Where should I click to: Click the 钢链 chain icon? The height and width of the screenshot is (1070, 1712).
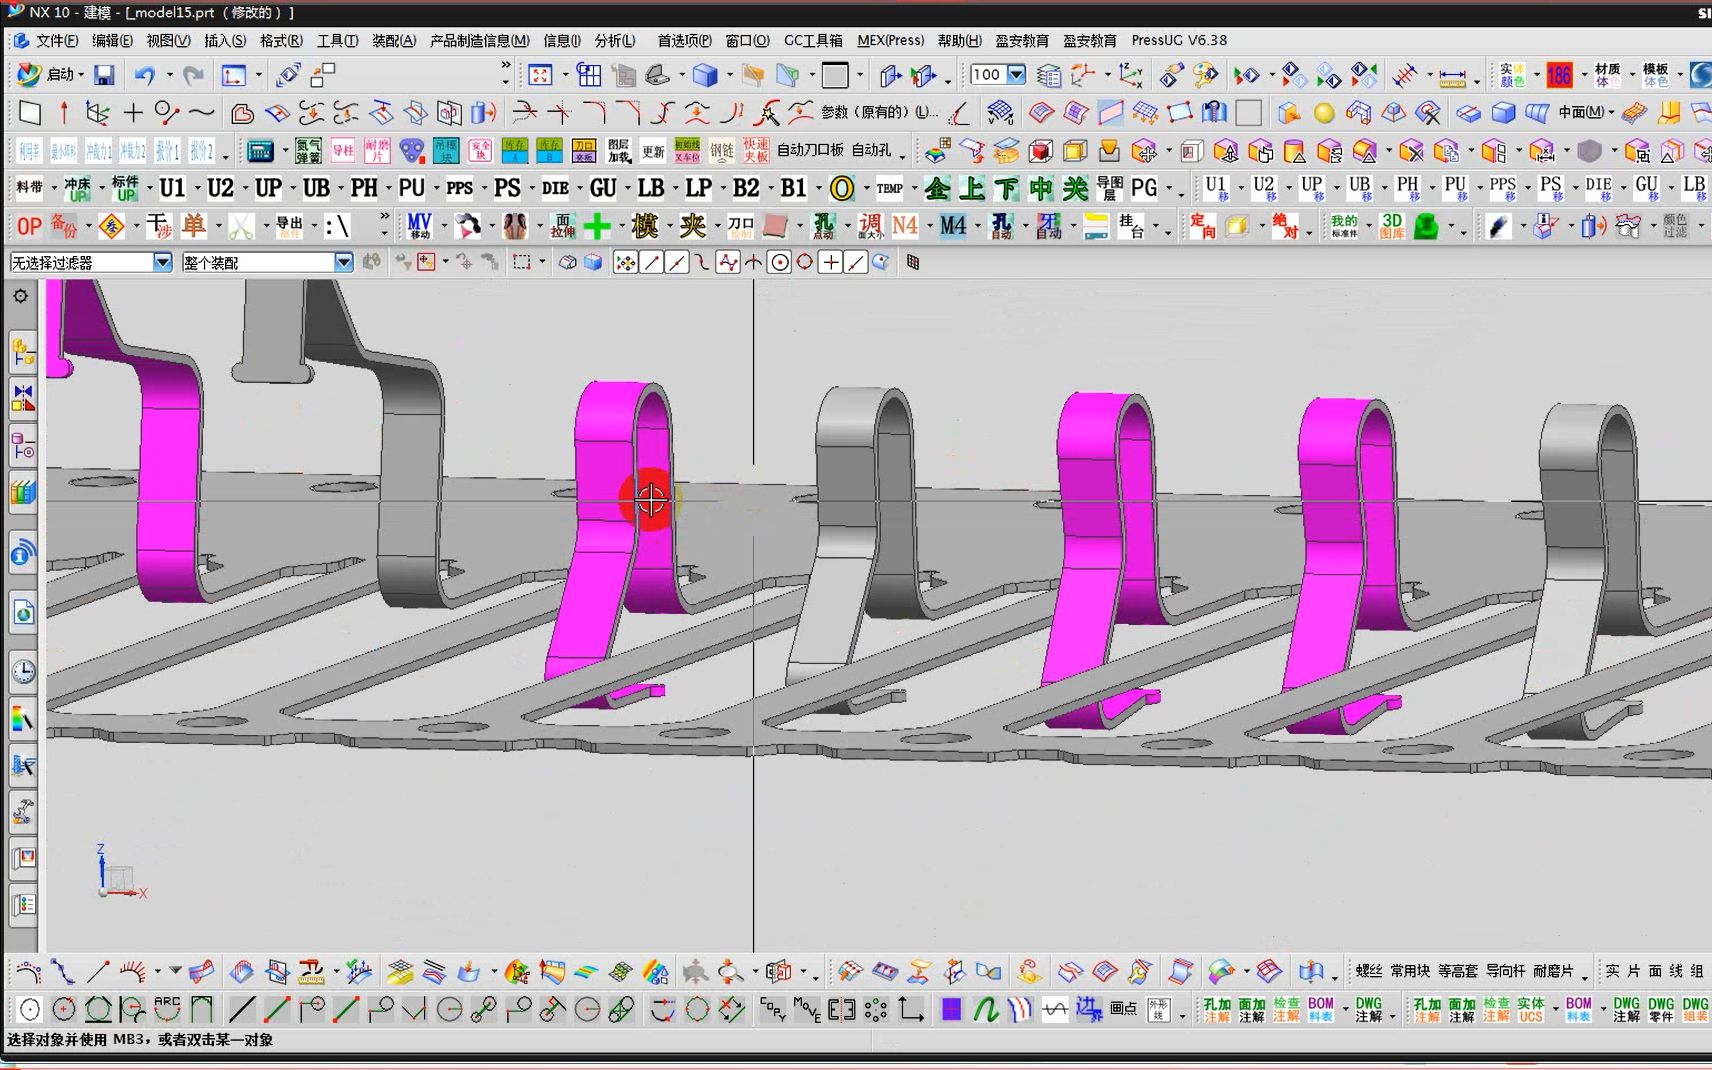click(x=722, y=151)
